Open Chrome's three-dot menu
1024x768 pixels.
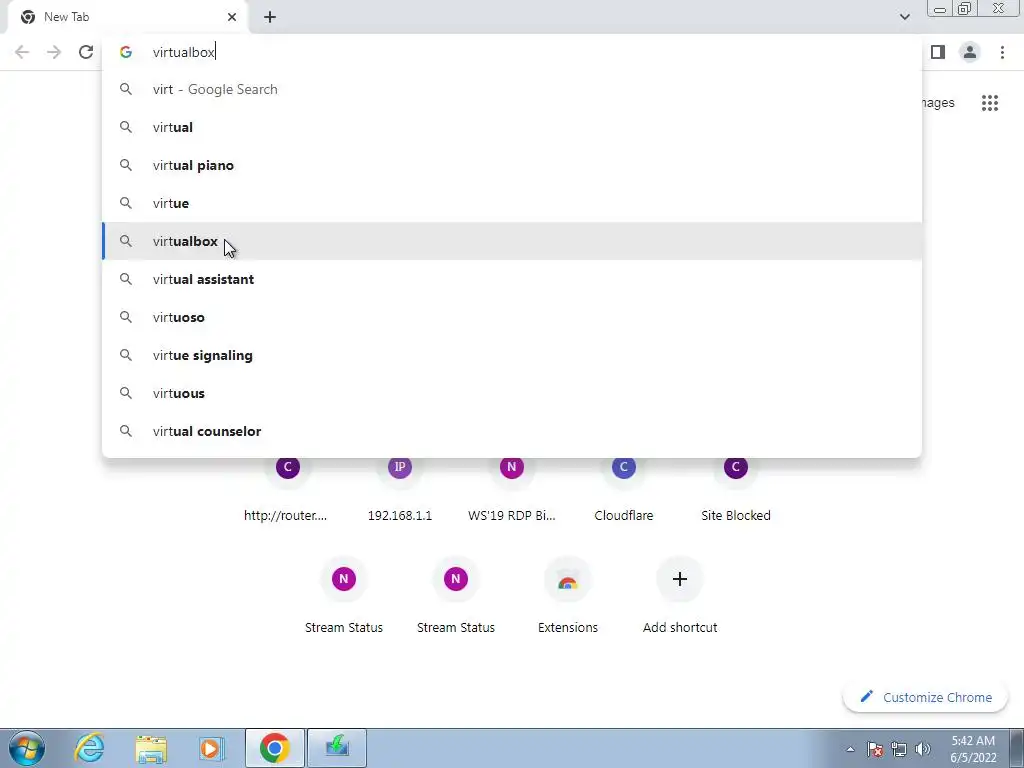tap(1002, 52)
